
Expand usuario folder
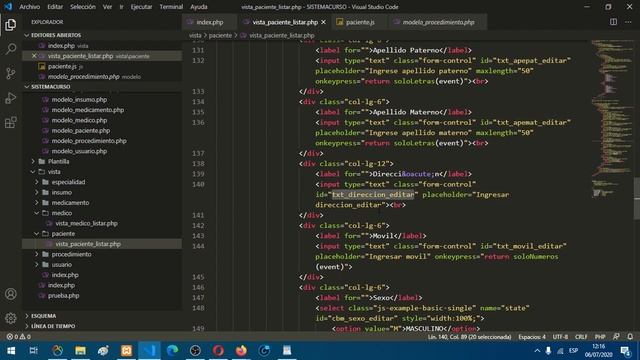pos(37,264)
